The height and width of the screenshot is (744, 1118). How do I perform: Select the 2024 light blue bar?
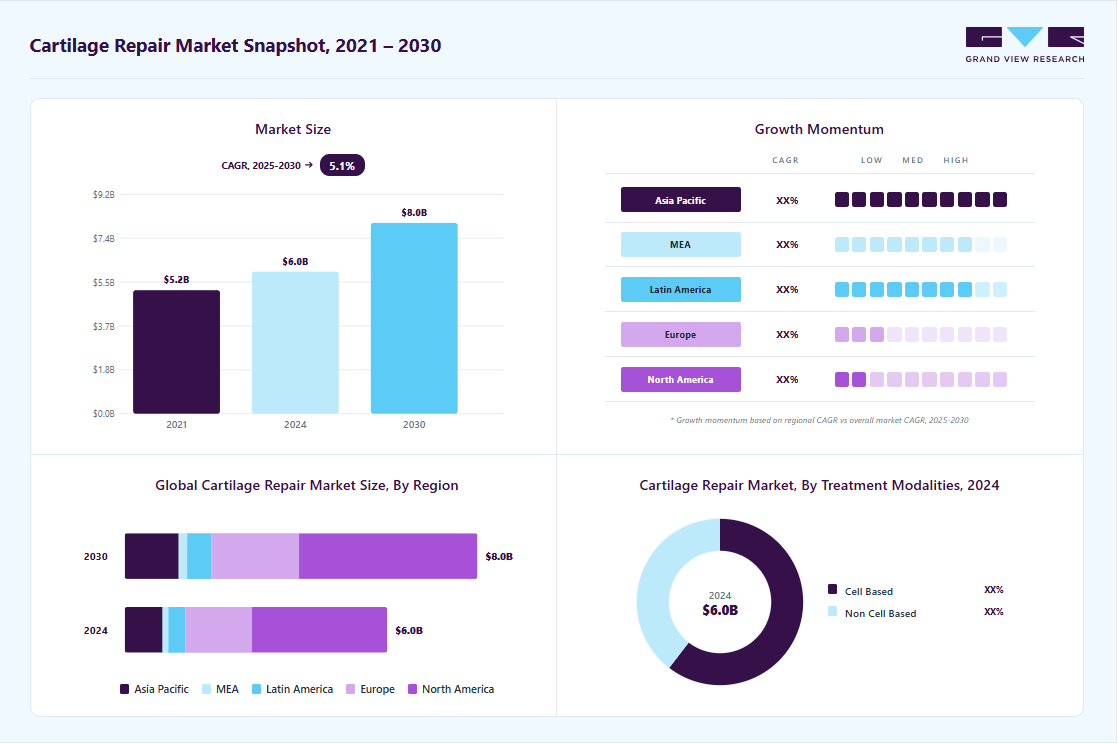(x=295, y=342)
